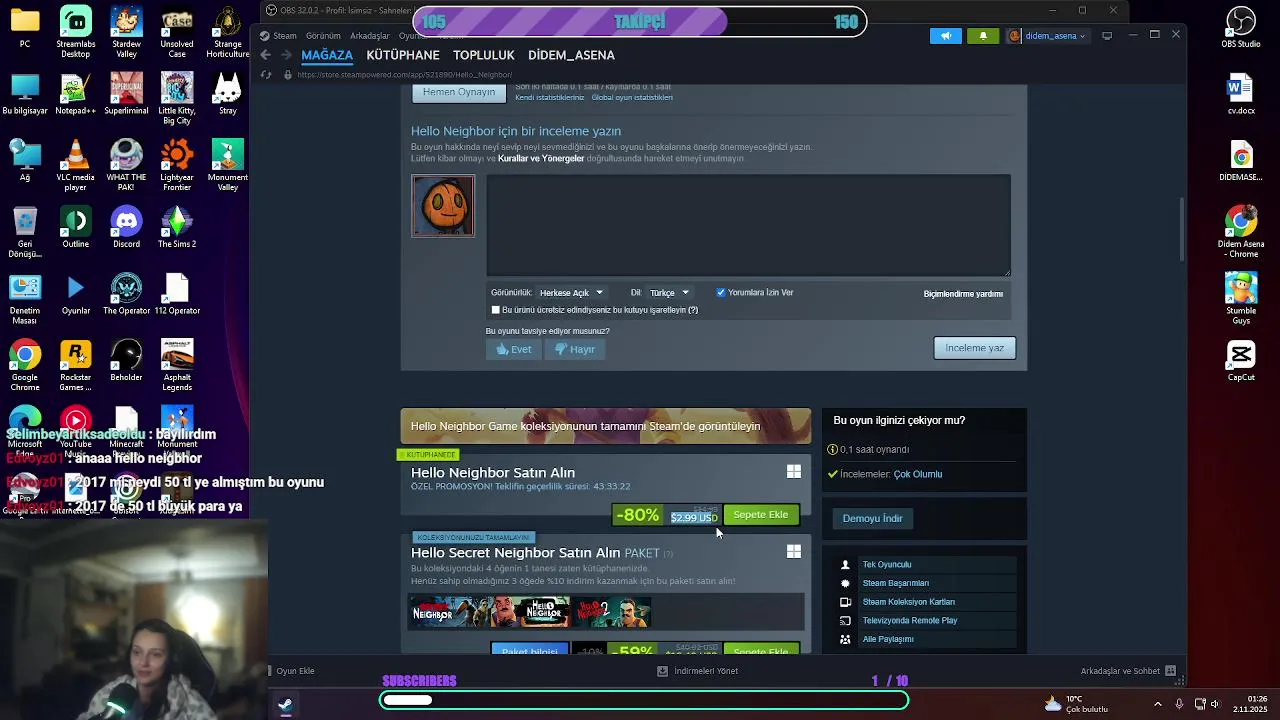Show hidden system tray icons chevron
Image resolution: width=1280 pixels, height=720 pixels.
click(1158, 704)
